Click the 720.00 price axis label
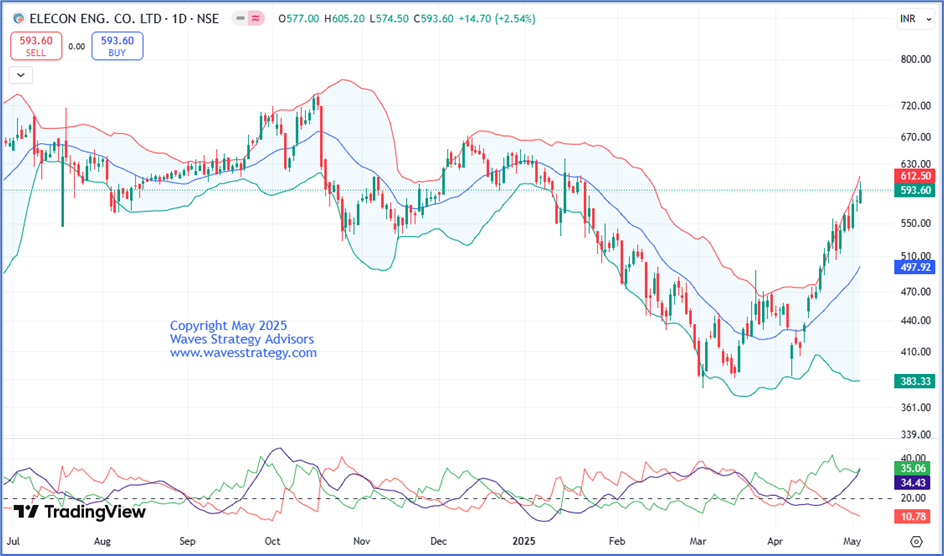 point(916,106)
